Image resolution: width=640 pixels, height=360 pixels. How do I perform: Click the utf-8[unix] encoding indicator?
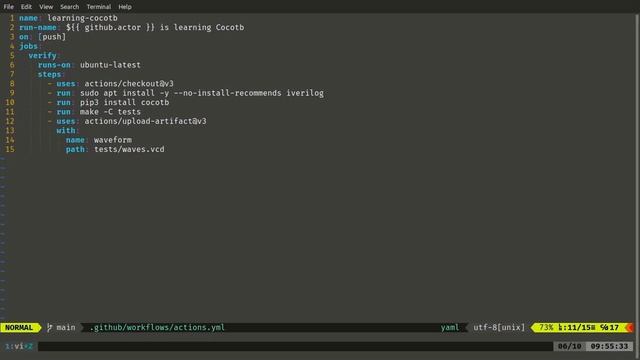[499, 327]
